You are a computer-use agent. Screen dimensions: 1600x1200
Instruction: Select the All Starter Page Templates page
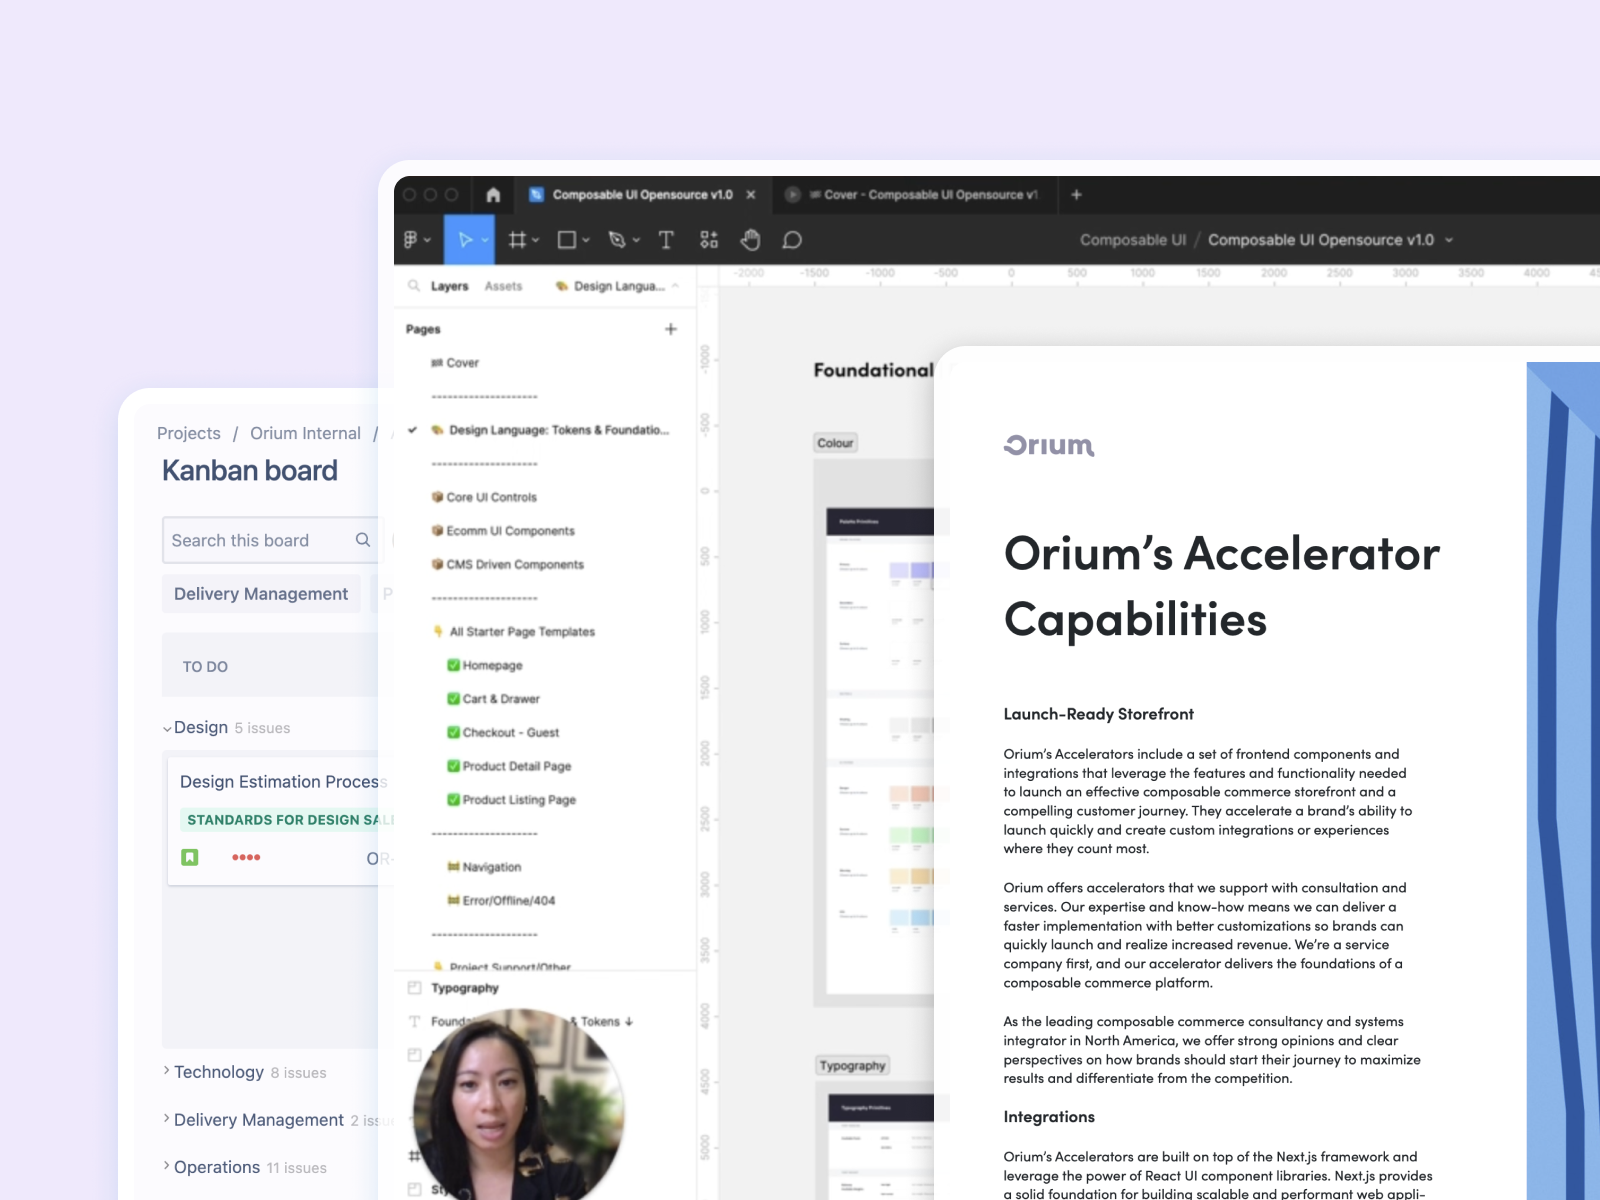click(x=513, y=632)
